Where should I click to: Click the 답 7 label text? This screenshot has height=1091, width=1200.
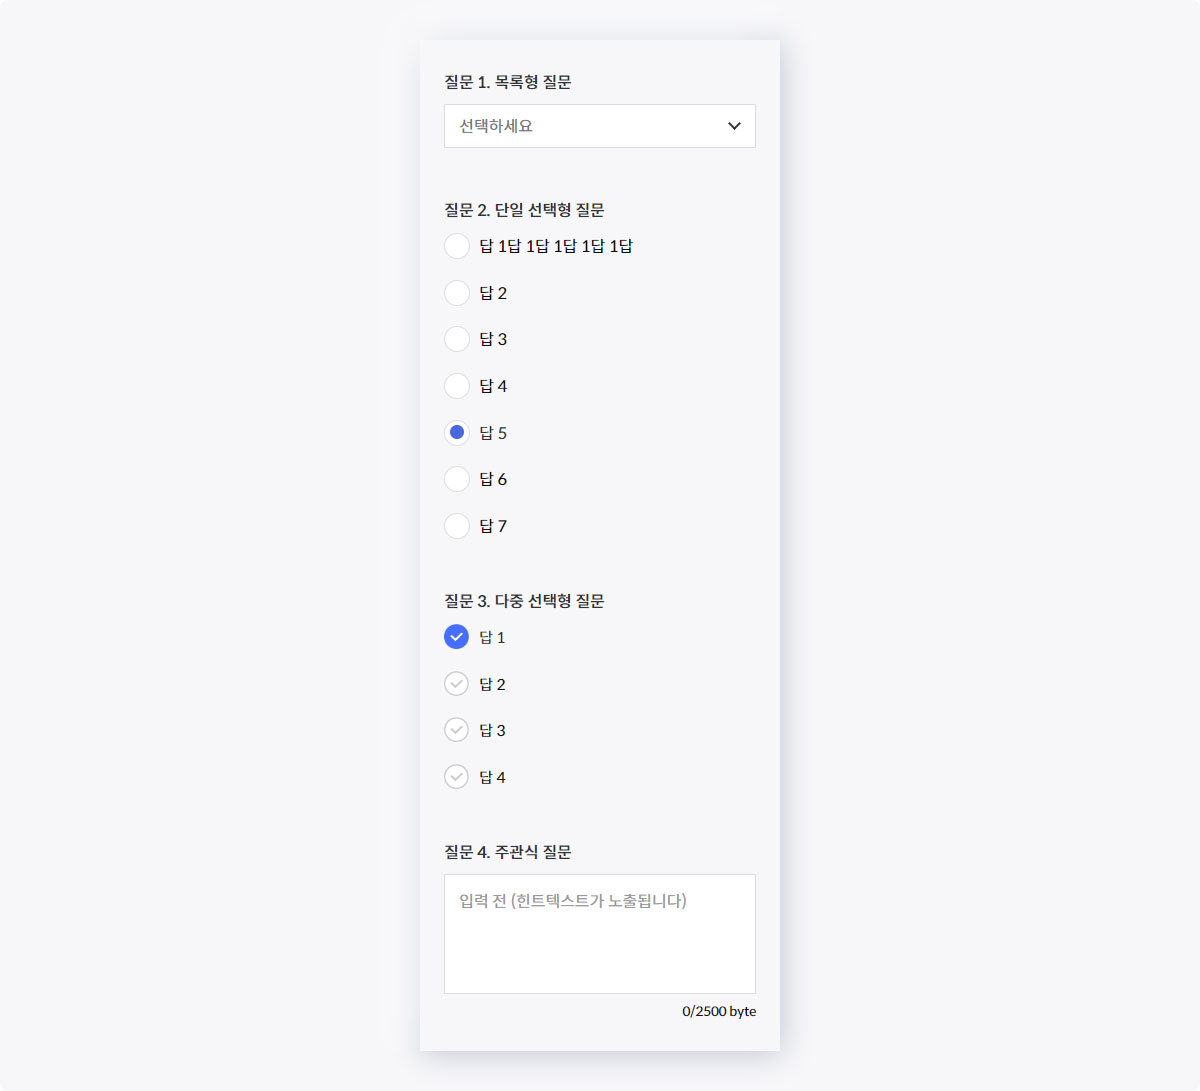pos(493,526)
